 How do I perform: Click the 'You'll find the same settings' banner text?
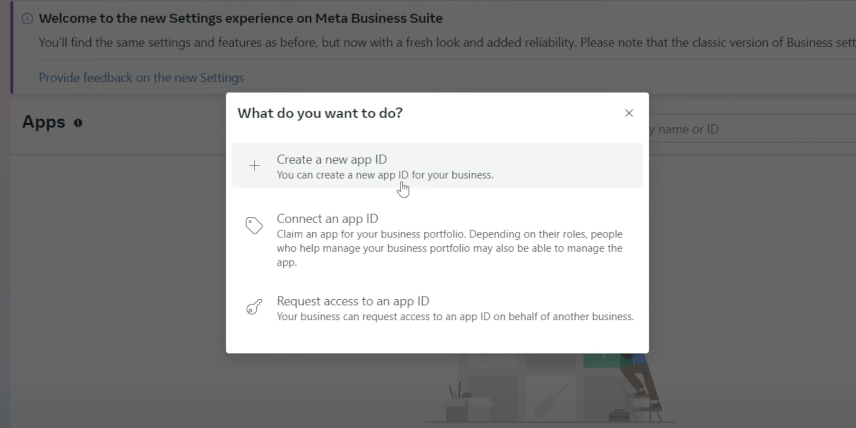pos(447,43)
